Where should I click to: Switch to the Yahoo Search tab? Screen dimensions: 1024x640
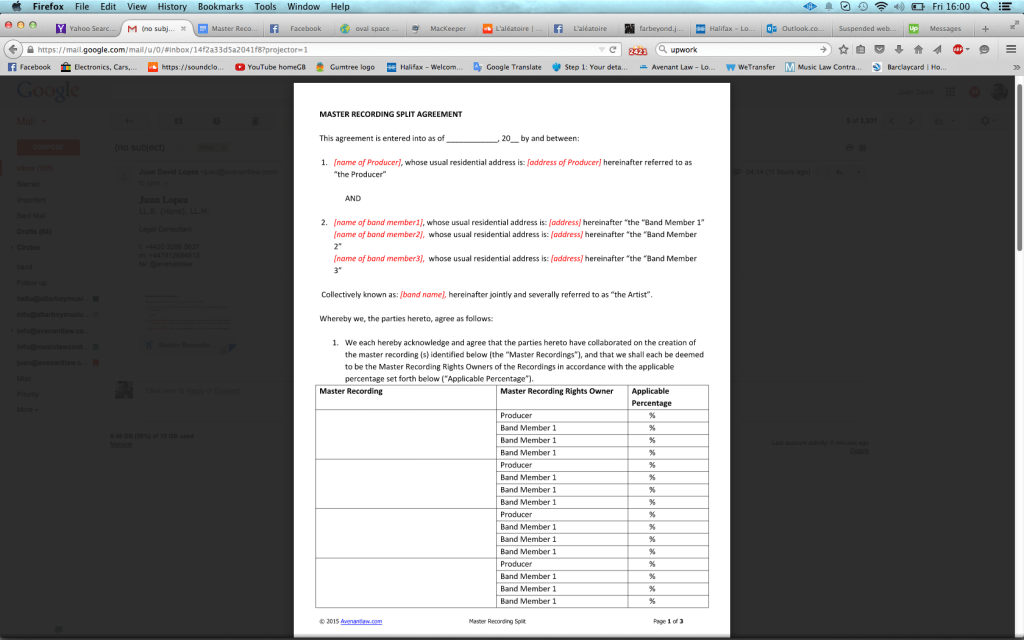(86, 29)
